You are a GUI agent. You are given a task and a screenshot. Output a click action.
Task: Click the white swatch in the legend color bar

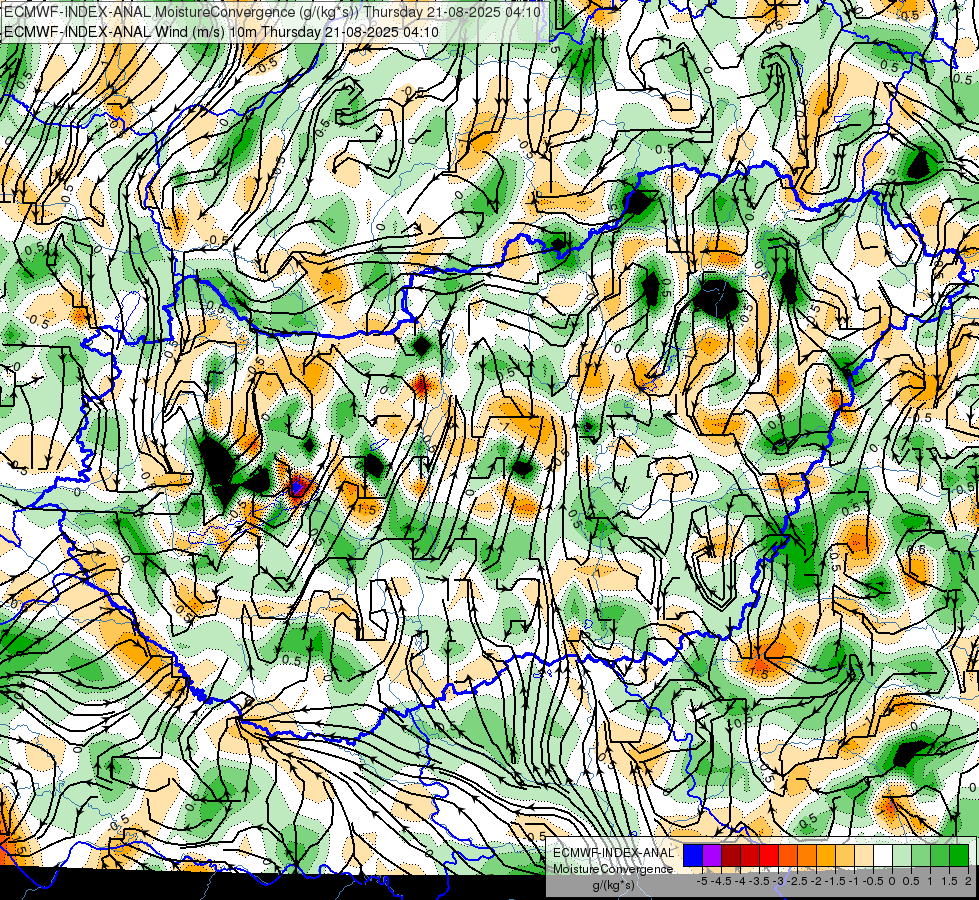pos(883,856)
